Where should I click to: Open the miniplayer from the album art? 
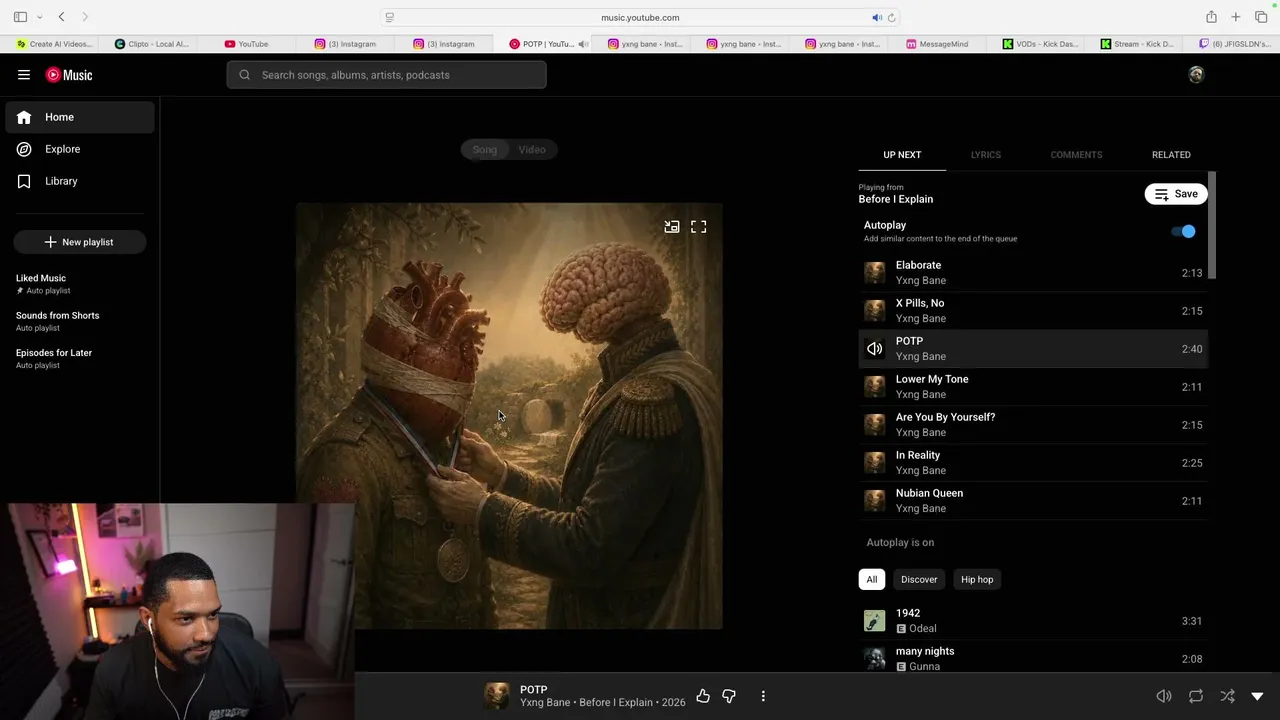coord(672,227)
